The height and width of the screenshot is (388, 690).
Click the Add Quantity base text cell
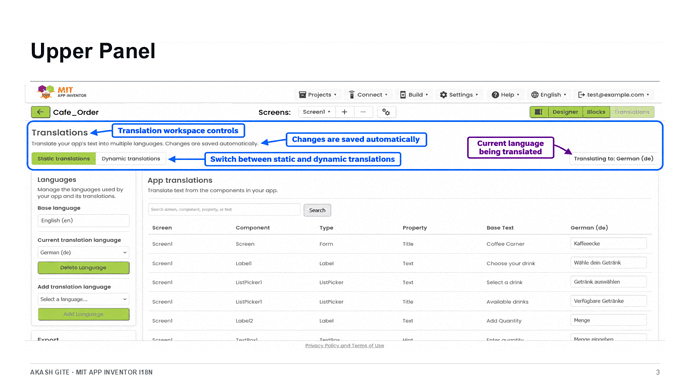(x=504, y=321)
